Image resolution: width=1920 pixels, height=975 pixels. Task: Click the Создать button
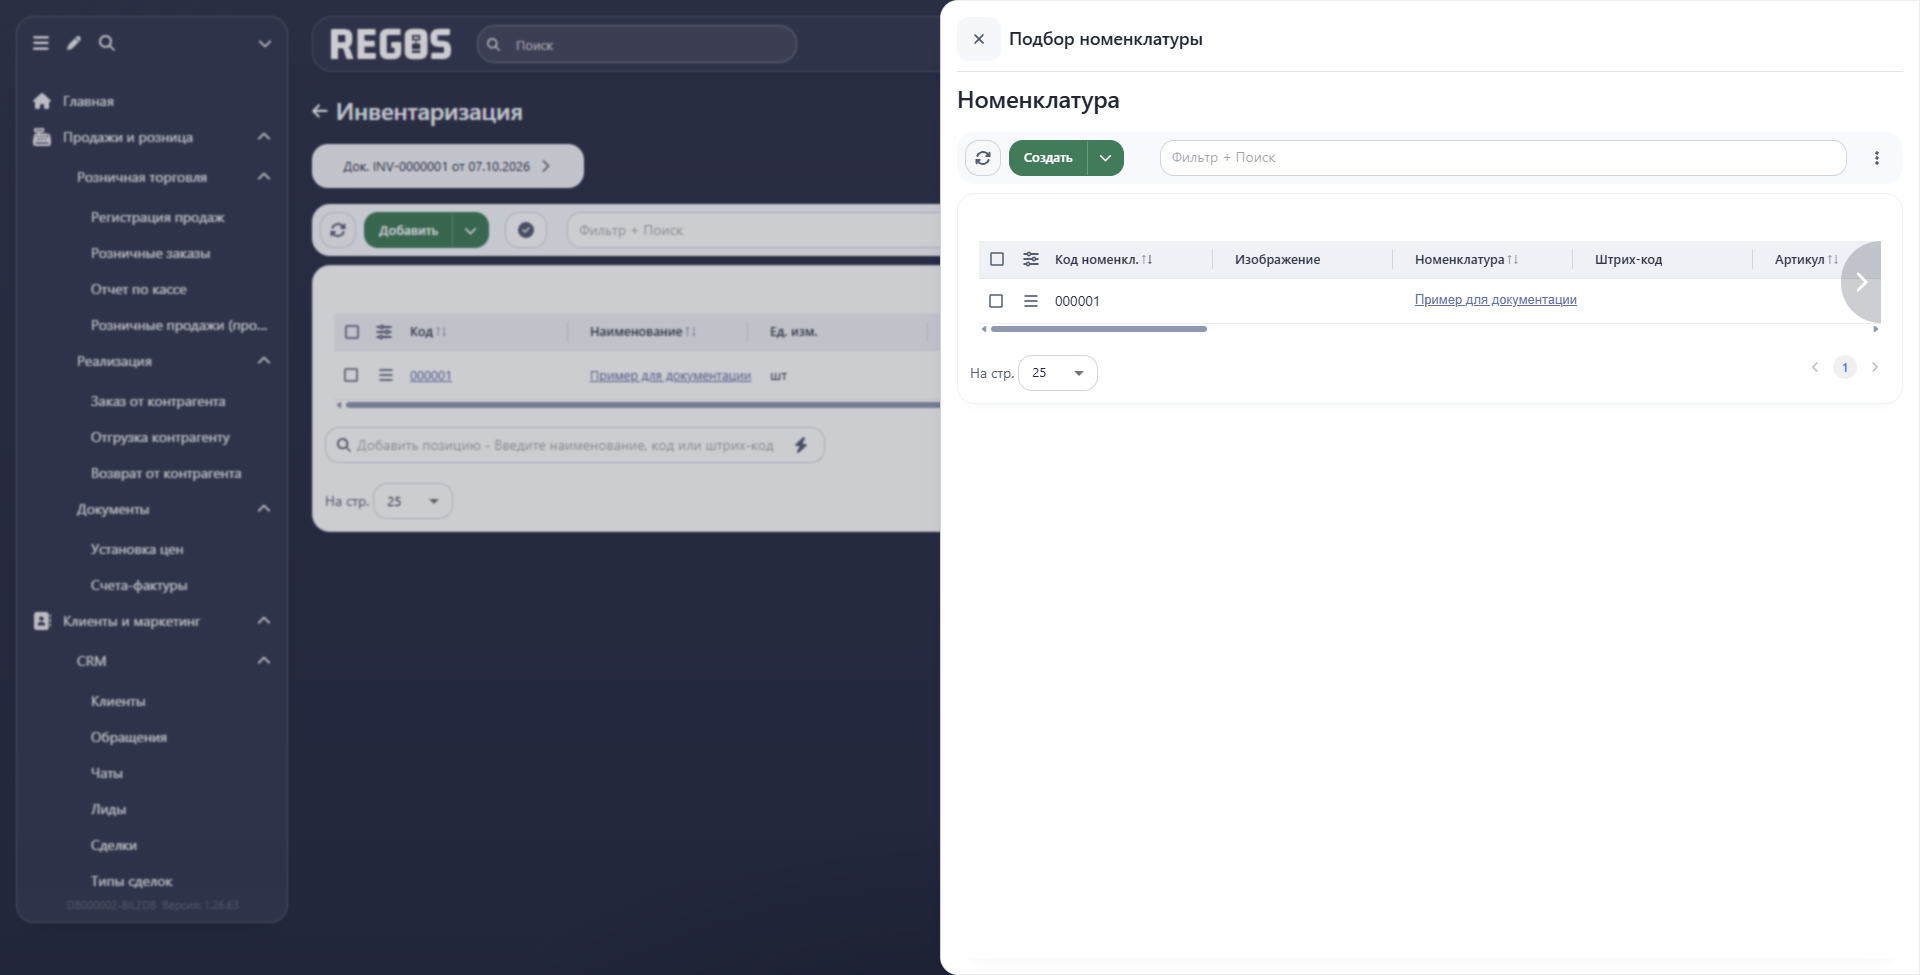pos(1048,158)
